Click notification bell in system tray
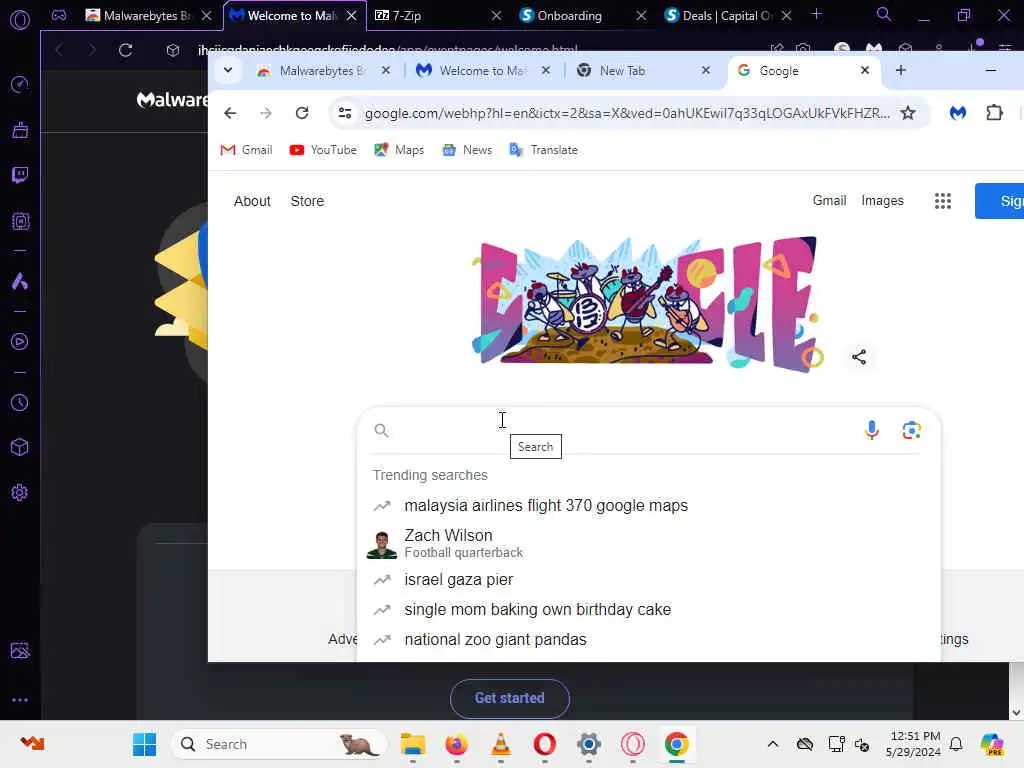Viewport: 1024px width, 768px height. point(955,744)
